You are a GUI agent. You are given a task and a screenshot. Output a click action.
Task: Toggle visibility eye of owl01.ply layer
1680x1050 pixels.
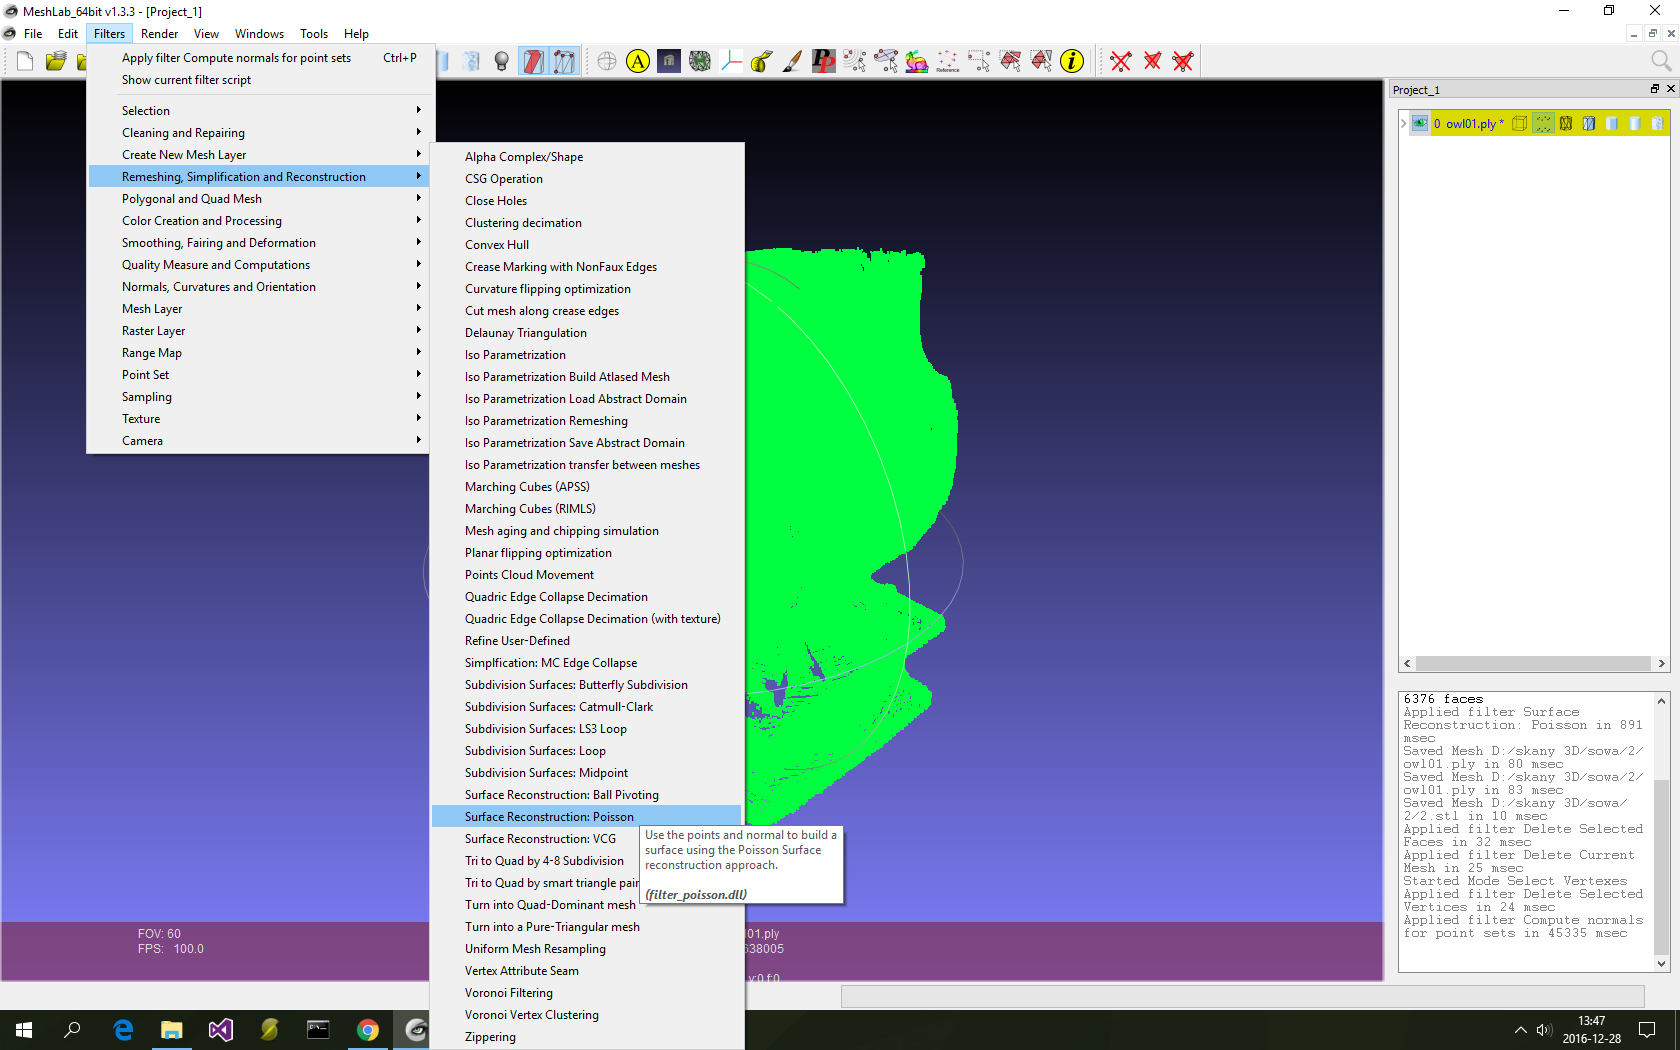pyautogui.click(x=1420, y=124)
